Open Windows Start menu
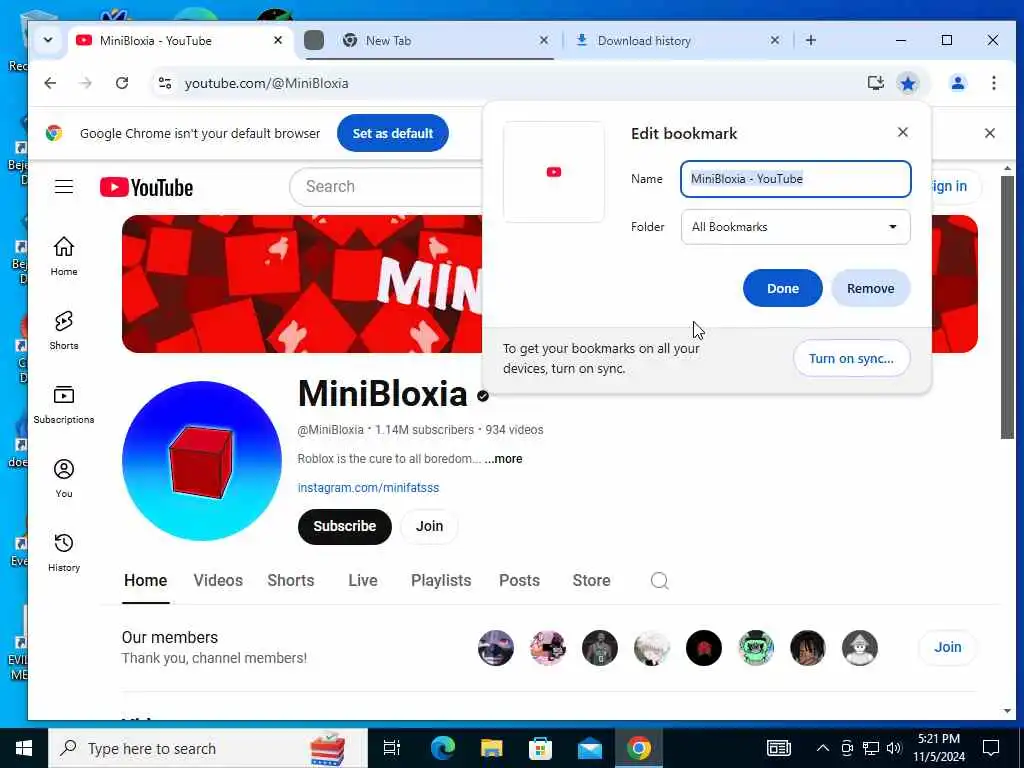The height and width of the screenshot is (768, 1024). (x=24, y=748)
